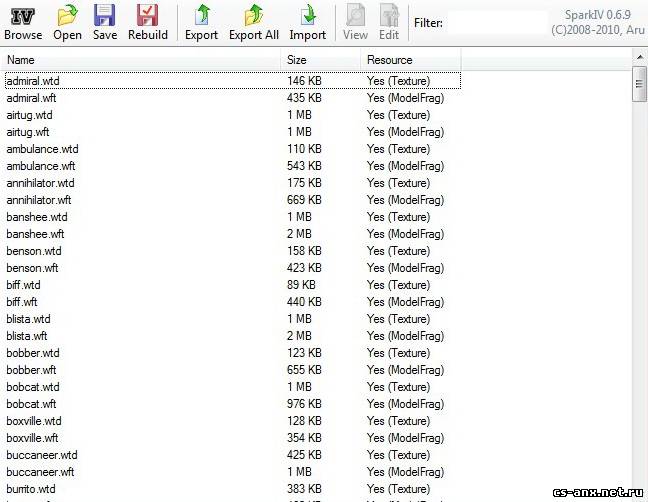Choose ambulance.wft from the list

tap(233, 166)
